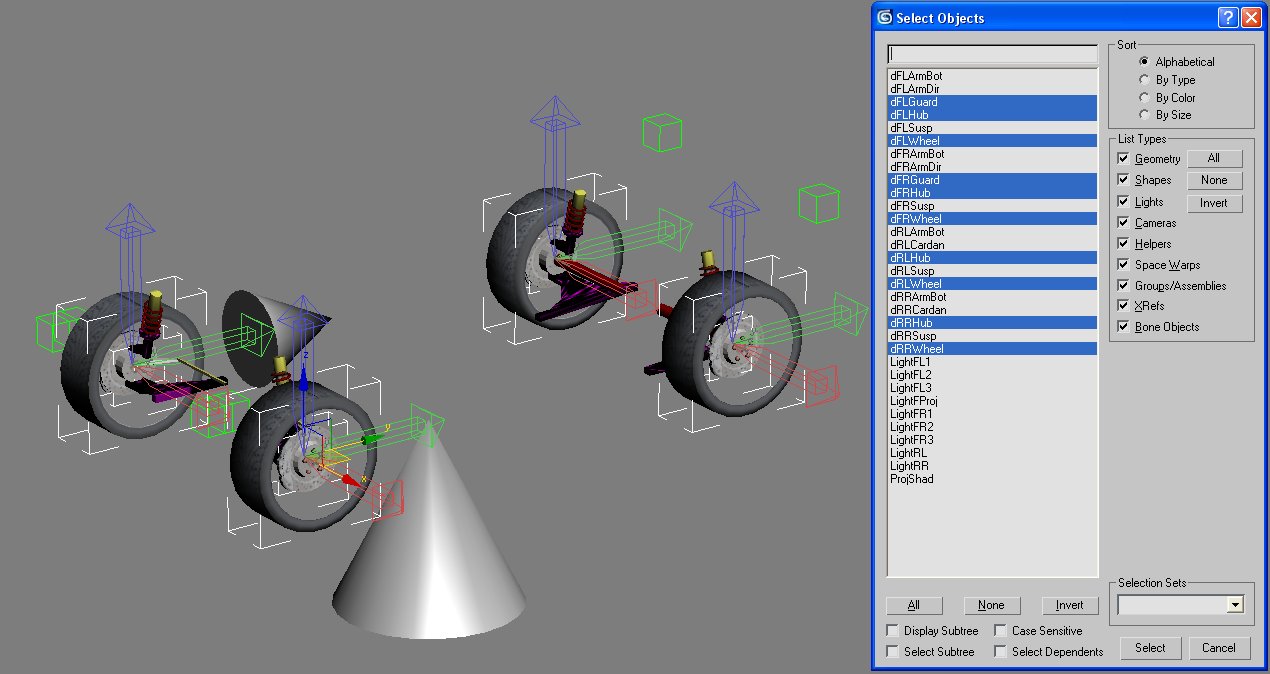The image size is (1270, 674).
Task: Uncheck the Bone Objects list type
Action: tap(1123, 326)
